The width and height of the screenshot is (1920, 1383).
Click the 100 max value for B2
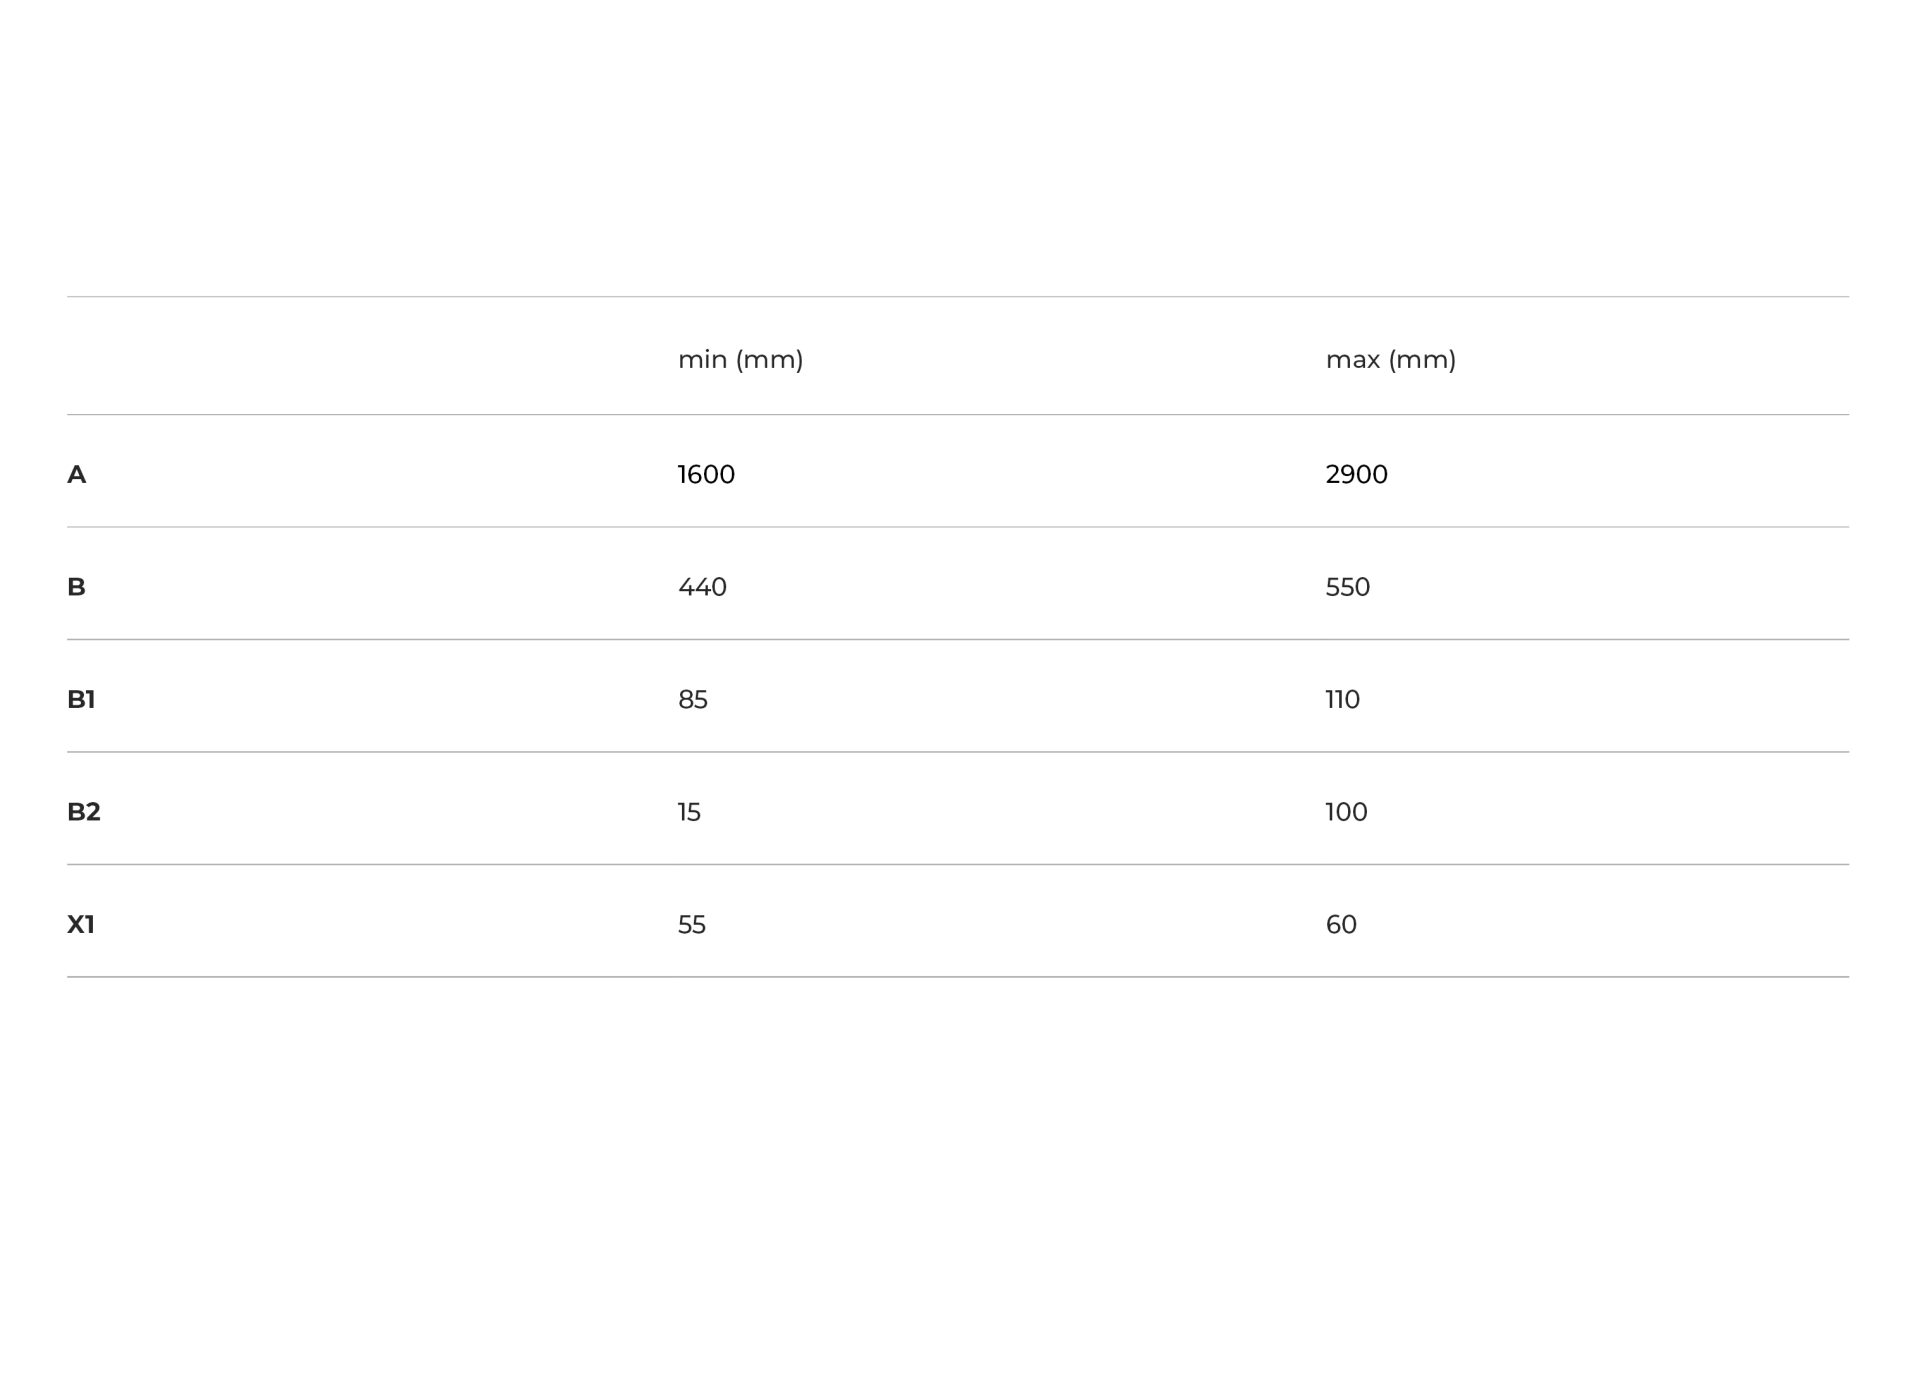(1346, 812)
